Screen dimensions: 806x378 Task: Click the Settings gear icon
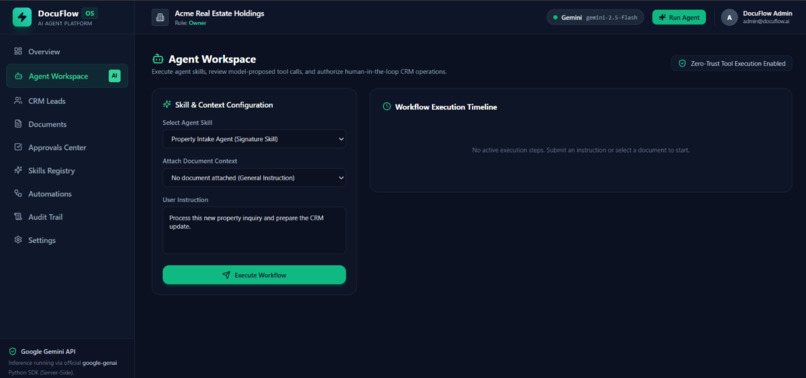click(x=18, y=240)
